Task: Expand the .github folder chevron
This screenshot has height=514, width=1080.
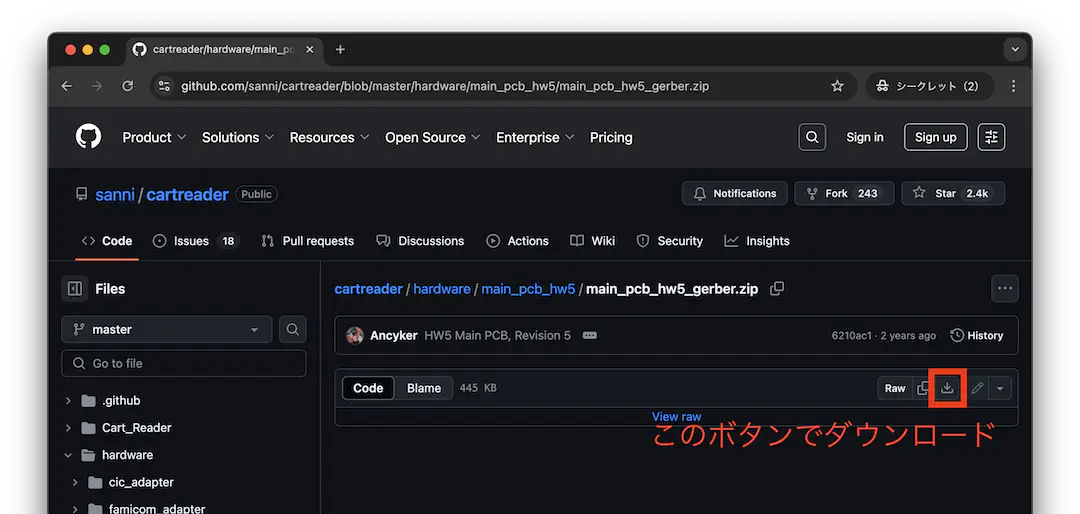Action: pyautogui.click(x=68, y=400)
